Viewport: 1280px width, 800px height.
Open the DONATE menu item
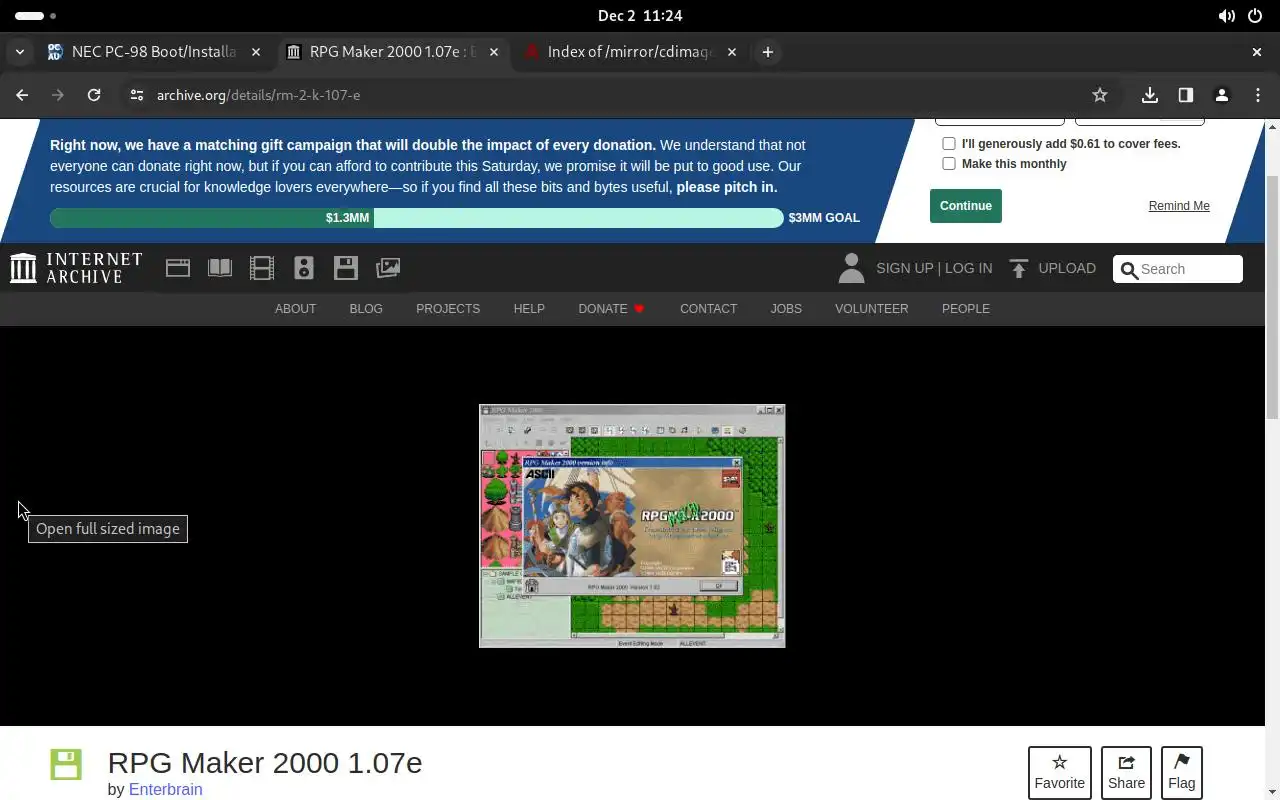tap(611, 309)
